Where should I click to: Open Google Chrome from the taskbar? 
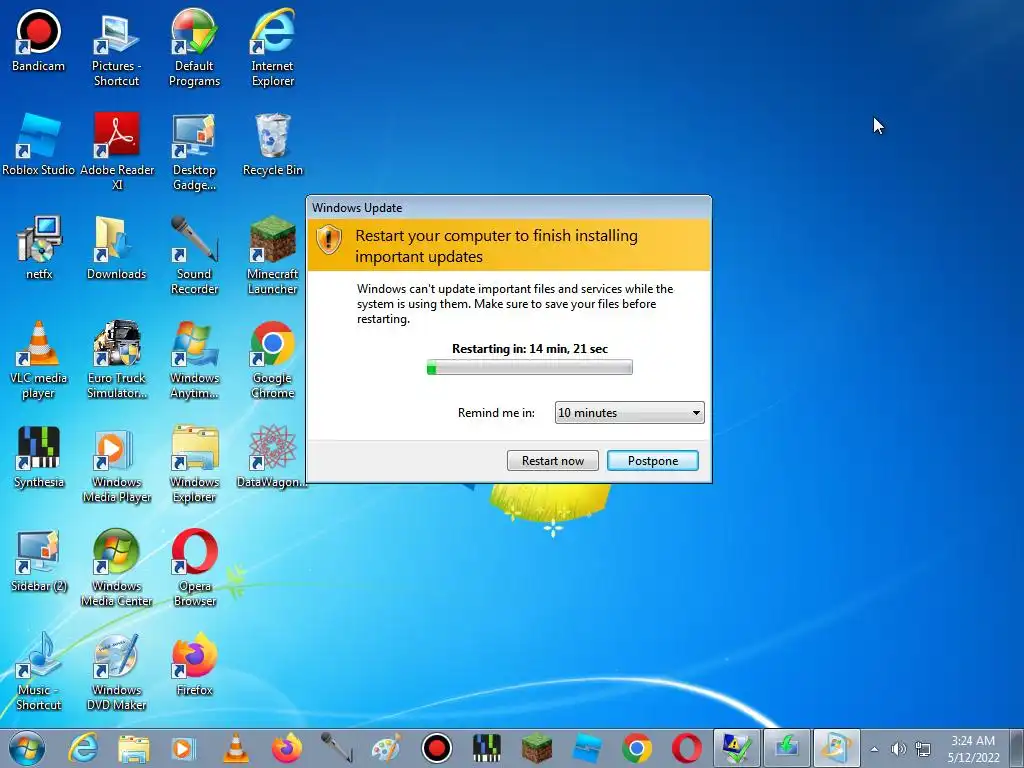click(637, 748)
